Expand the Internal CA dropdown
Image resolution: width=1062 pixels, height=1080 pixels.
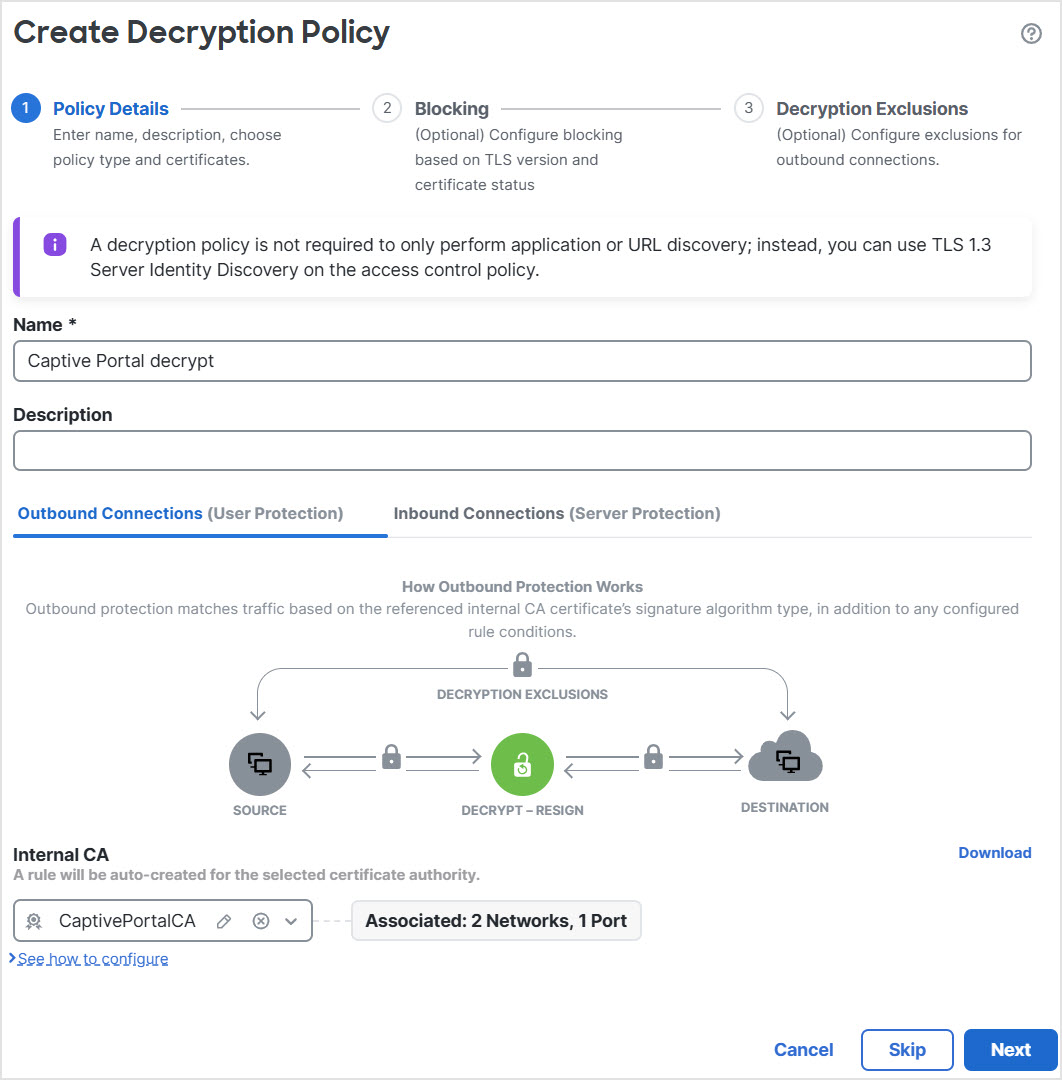click(293, 920)
